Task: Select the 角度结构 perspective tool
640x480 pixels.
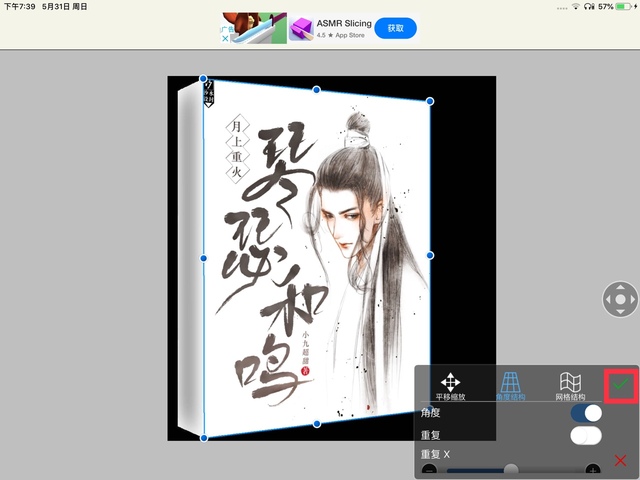Action: (510, 385)
